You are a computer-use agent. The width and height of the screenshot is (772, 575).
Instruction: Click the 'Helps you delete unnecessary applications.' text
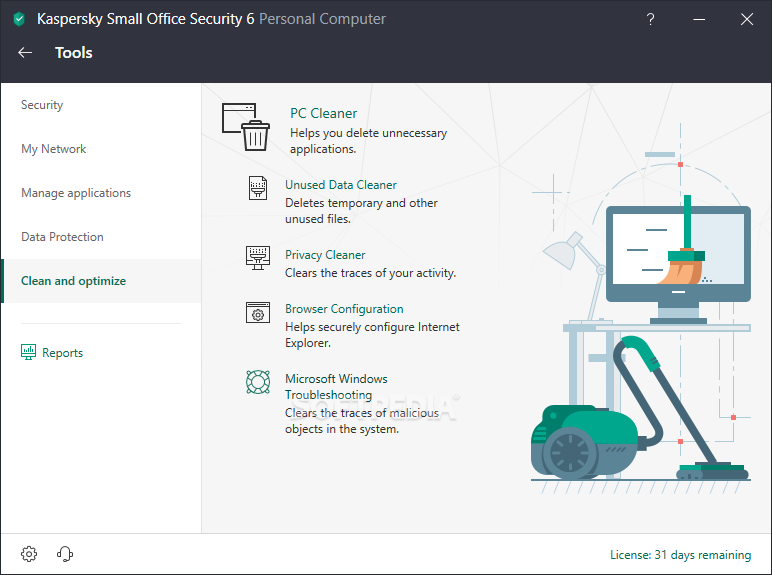(x=368, y=141)
